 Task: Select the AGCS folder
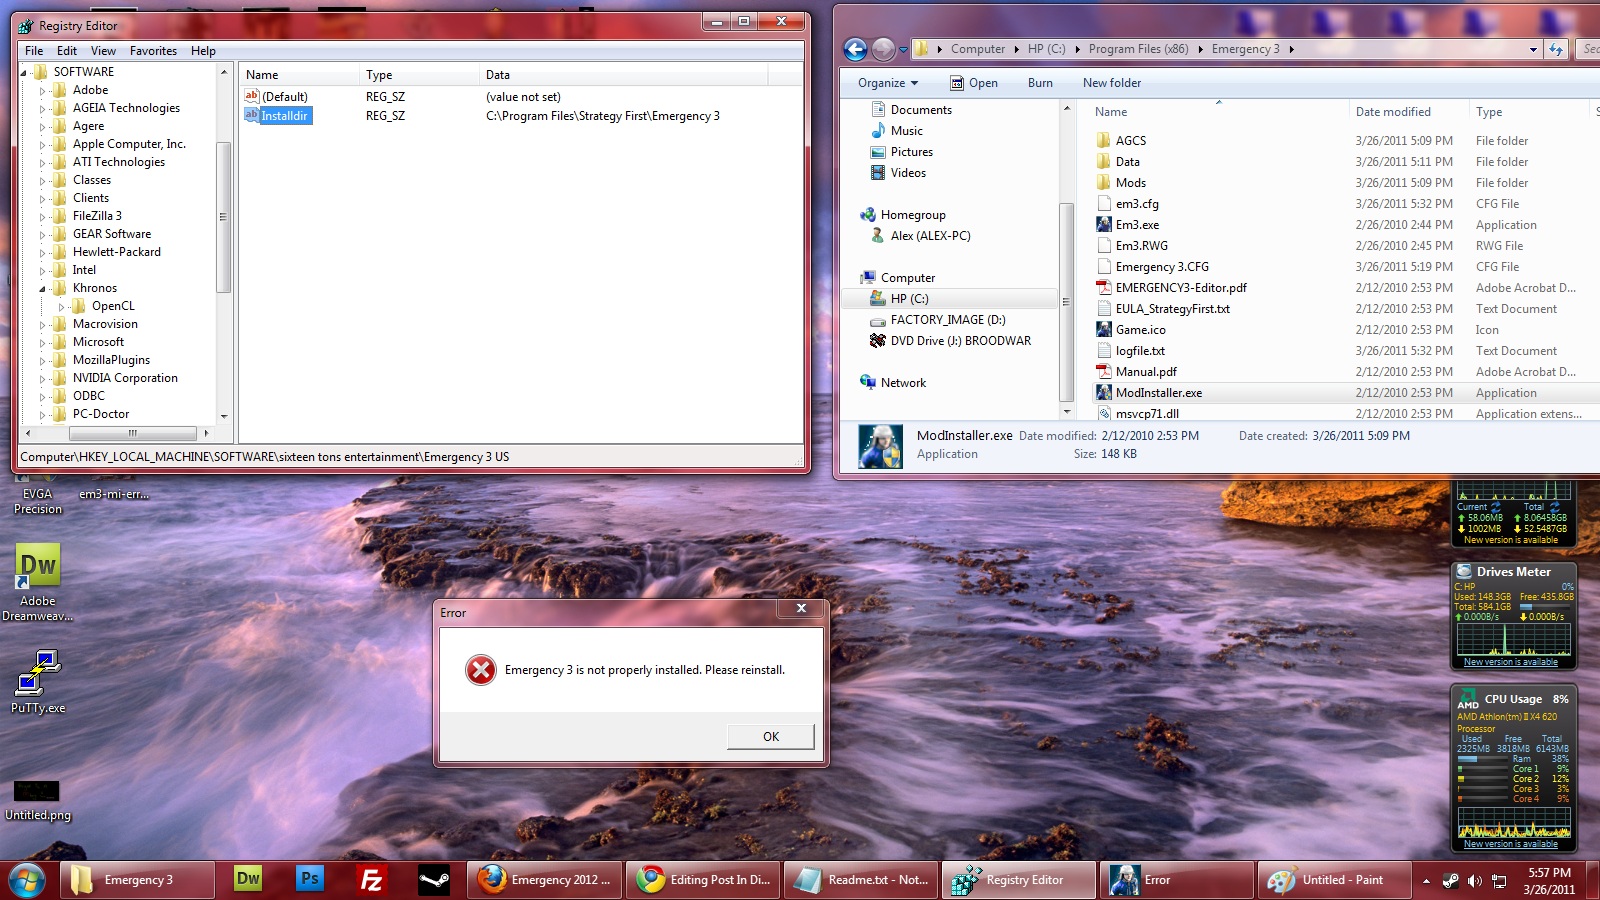click(x=1130, y=141)
